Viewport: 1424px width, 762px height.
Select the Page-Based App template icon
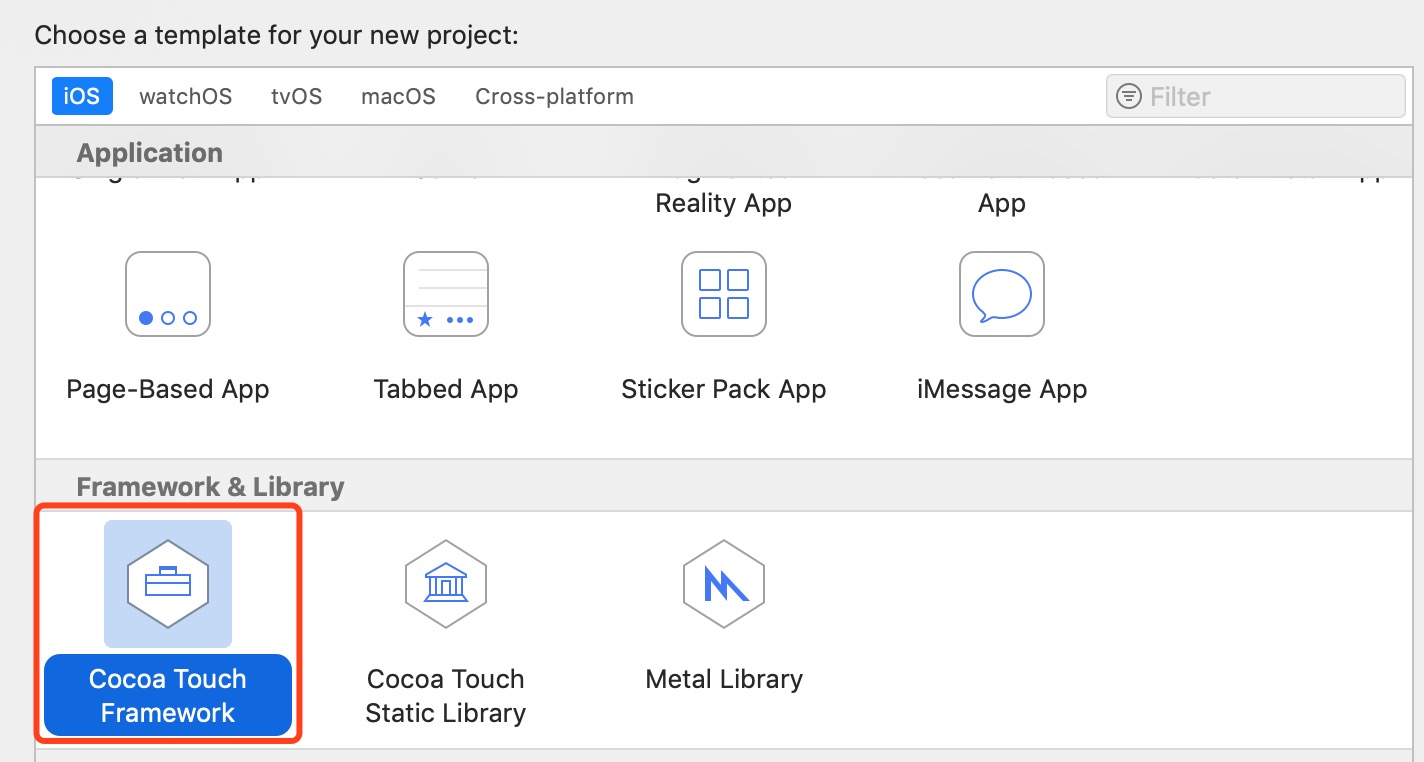click(168, 294)
